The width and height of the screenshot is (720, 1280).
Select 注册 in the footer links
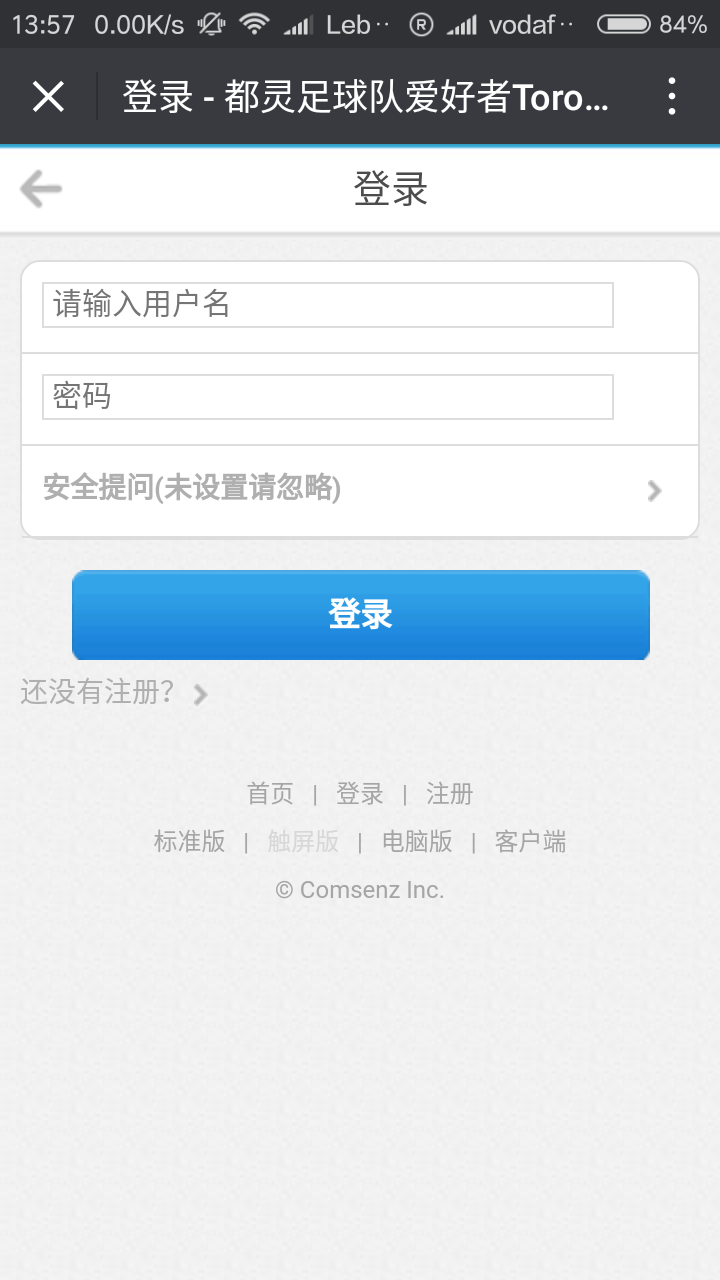coord(450,794)
